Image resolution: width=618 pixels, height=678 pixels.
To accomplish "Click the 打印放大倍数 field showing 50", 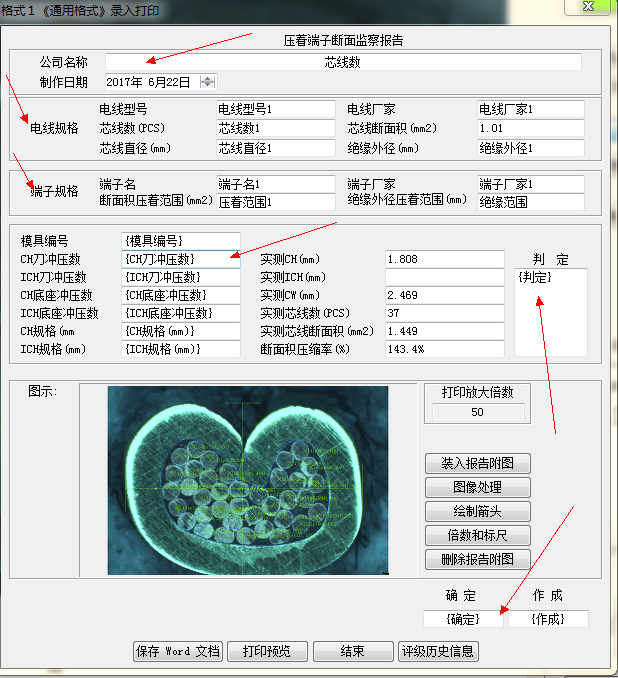I will coord(477,412).
